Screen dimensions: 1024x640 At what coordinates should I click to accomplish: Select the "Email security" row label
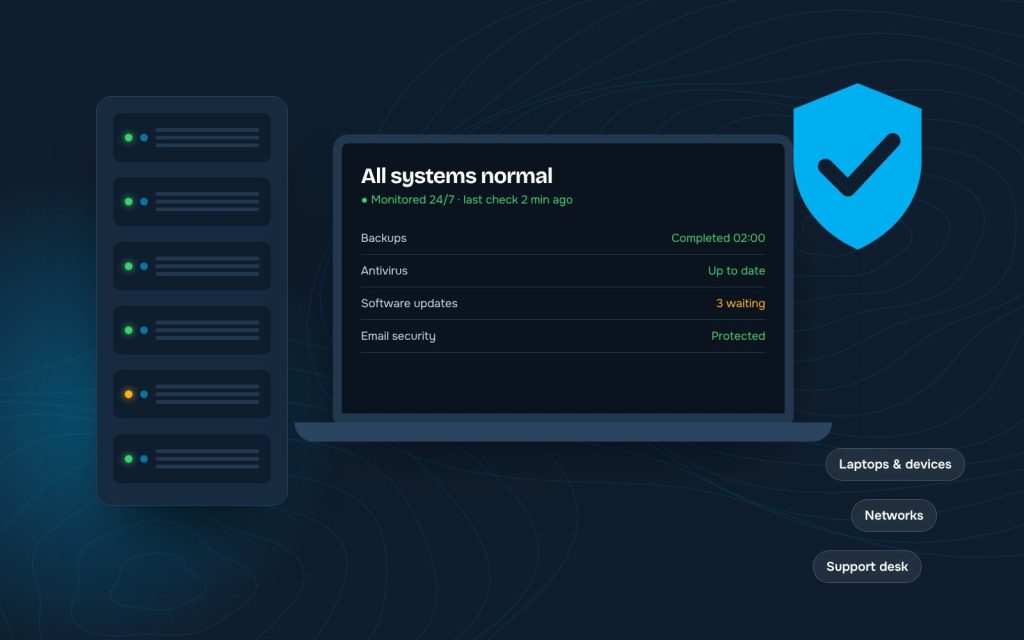[x=398, y=336]
